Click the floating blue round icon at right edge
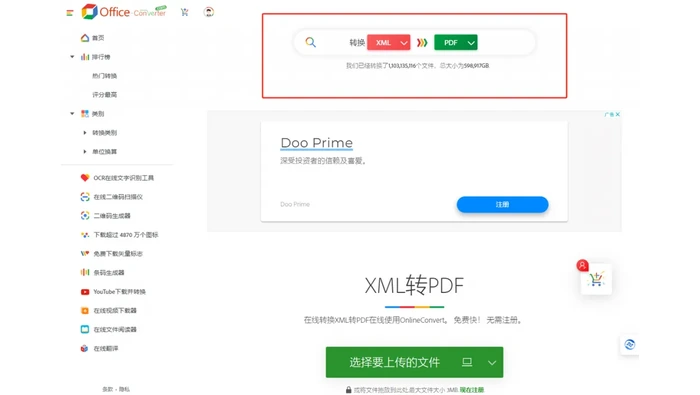This screenshot has width=700, height=395. point(629,345)
